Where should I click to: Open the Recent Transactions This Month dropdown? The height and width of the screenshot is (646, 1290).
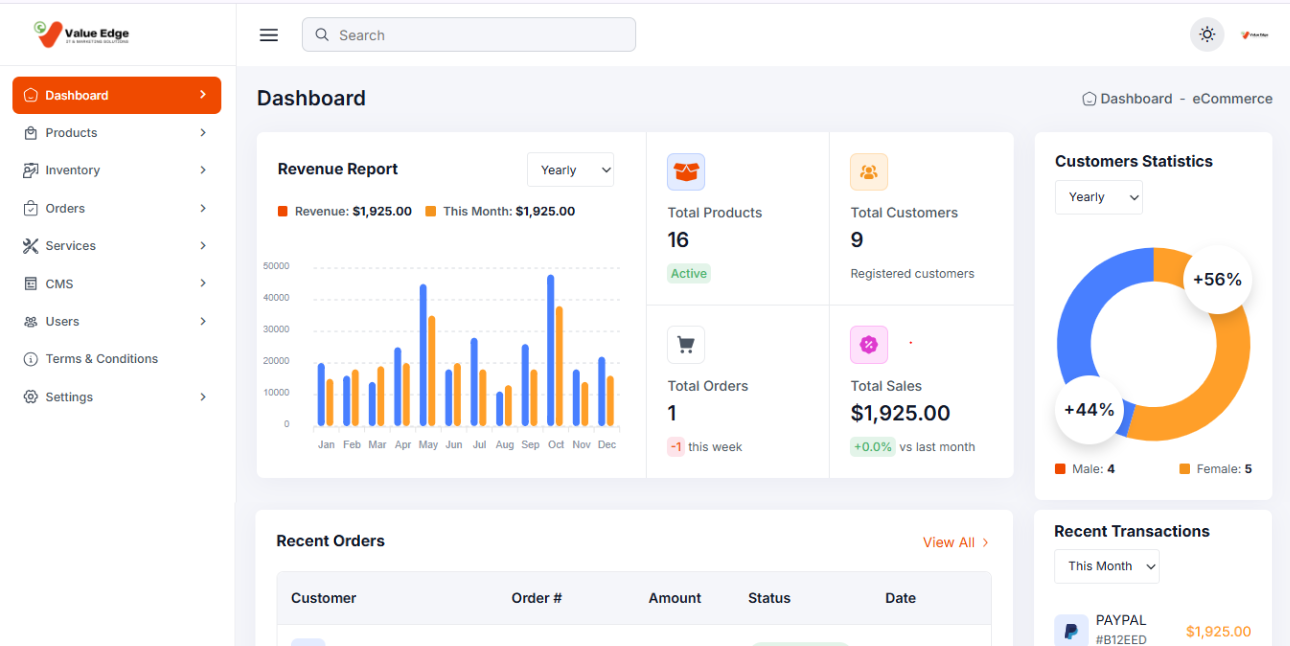(x=1106, y=566)
